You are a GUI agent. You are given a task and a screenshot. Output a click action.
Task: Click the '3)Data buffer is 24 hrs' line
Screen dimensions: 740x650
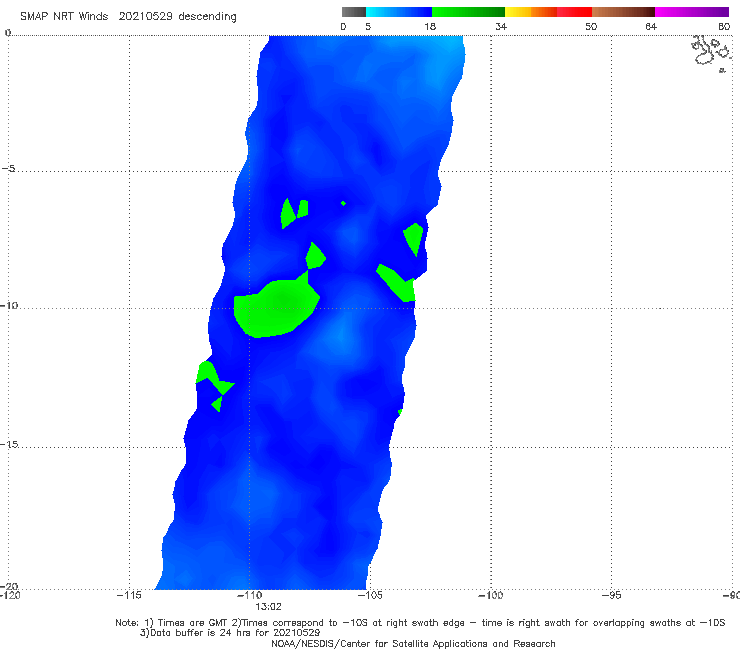(x=230, y=633)
